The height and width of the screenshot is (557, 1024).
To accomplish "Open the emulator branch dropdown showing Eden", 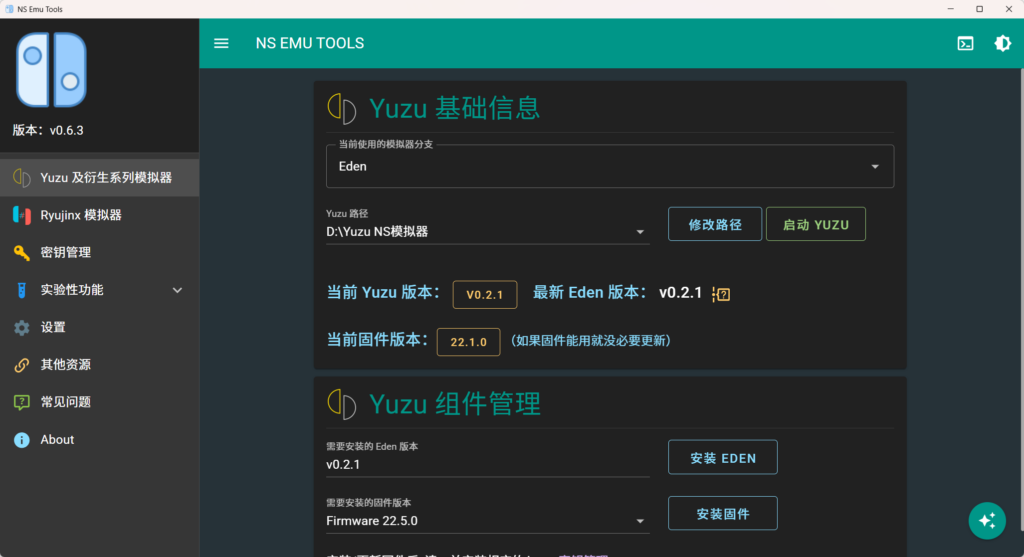I will [x=610, y=167].
